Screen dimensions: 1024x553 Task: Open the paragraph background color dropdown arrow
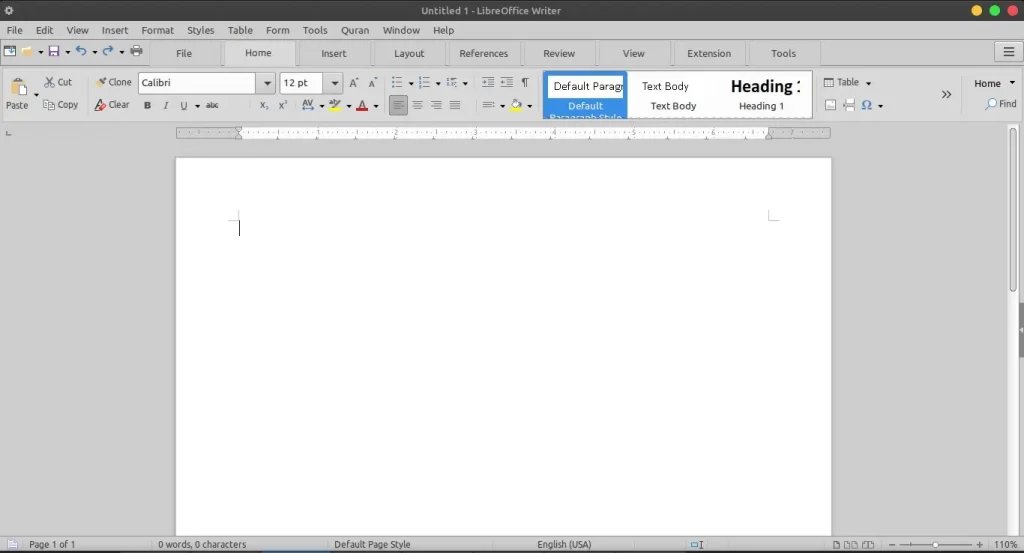(530, 106)
